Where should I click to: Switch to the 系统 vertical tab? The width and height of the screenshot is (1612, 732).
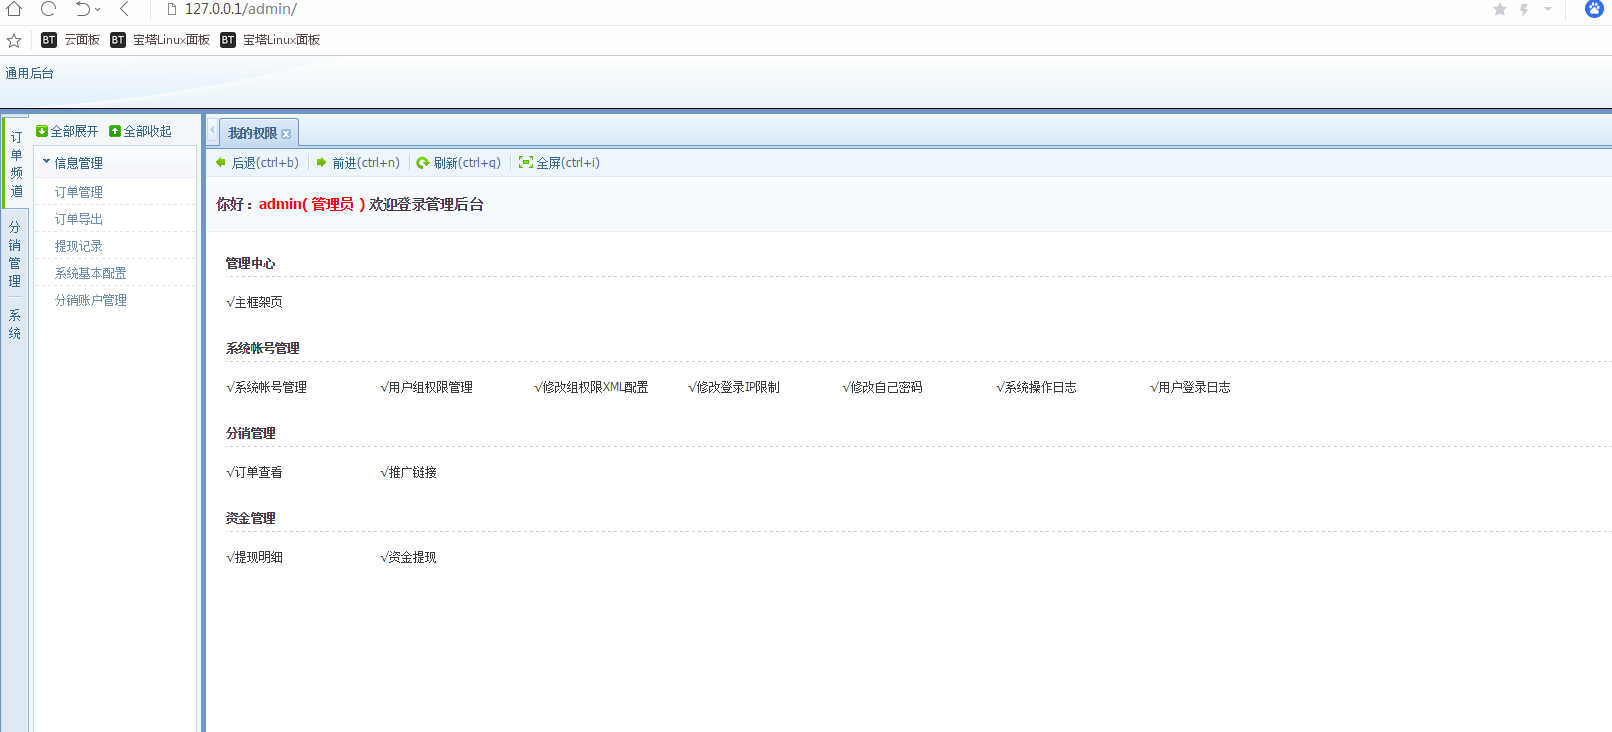point(15,324)
